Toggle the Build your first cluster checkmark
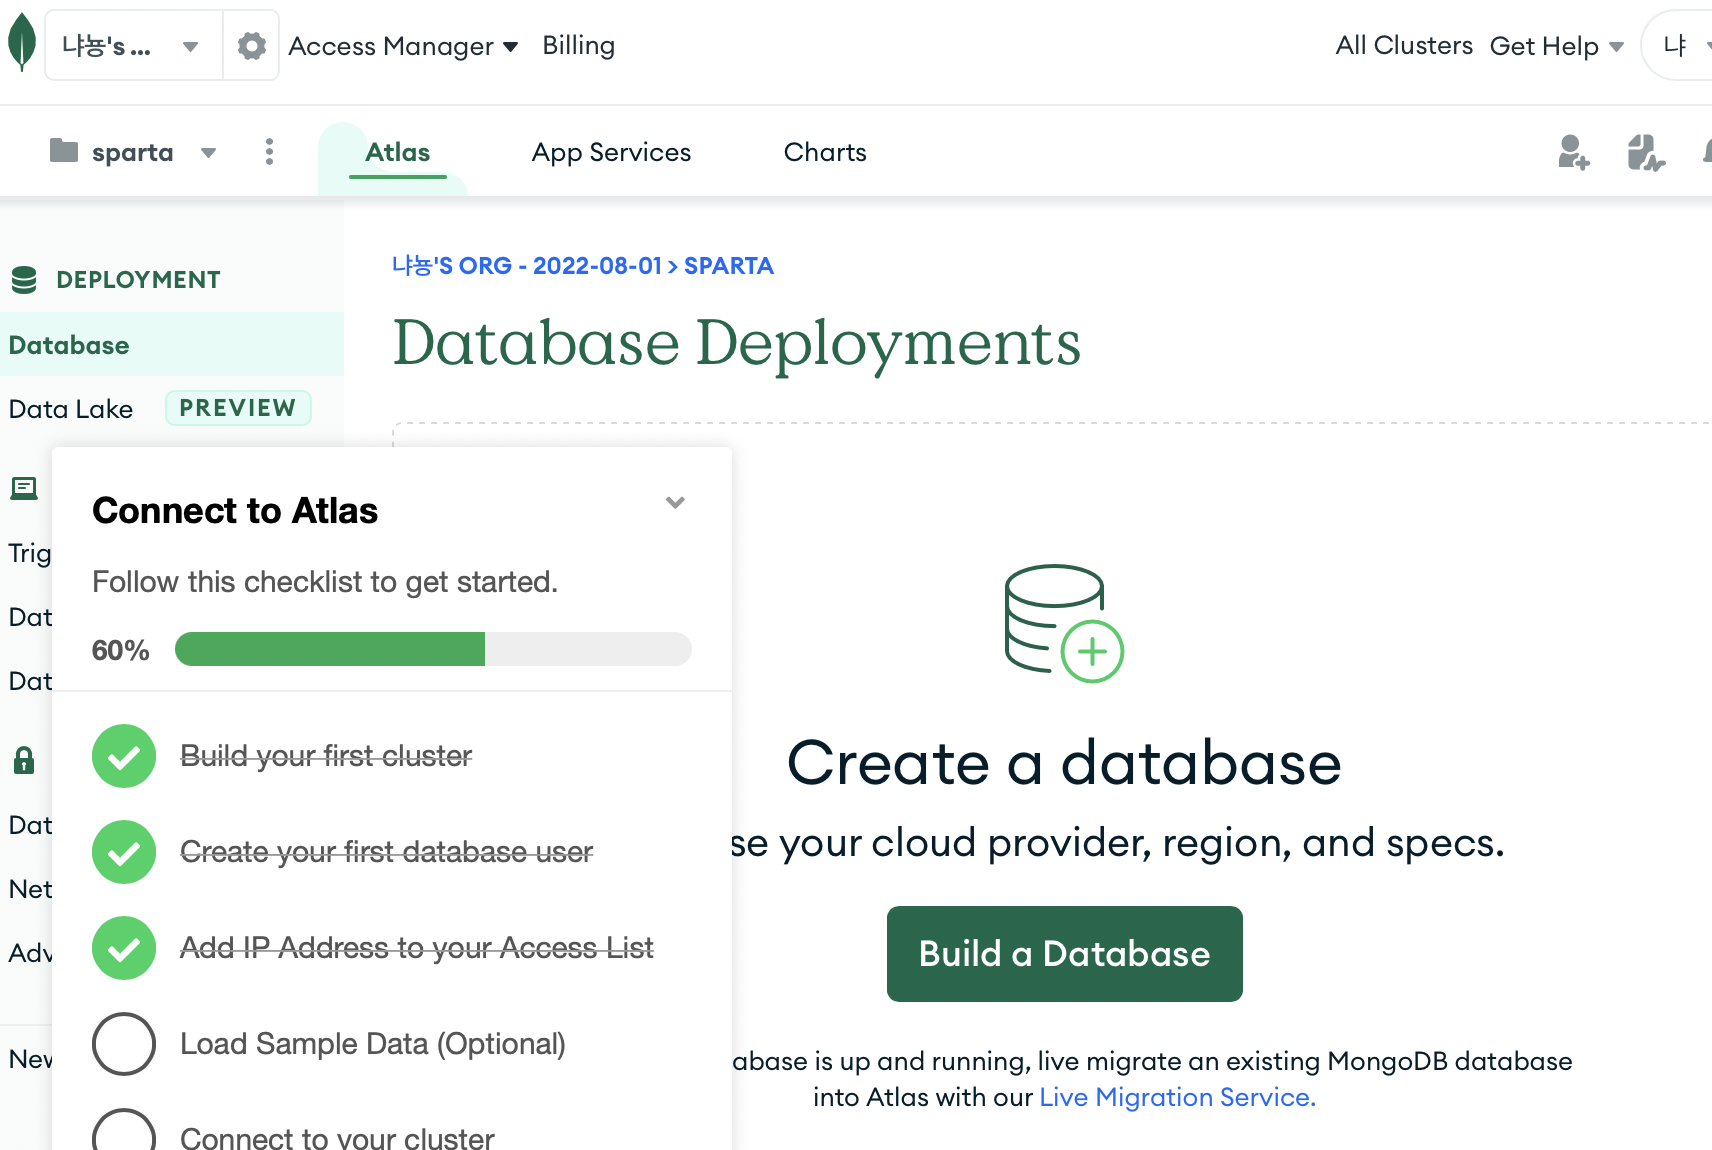1712x1150 pixels. (124, 756)
